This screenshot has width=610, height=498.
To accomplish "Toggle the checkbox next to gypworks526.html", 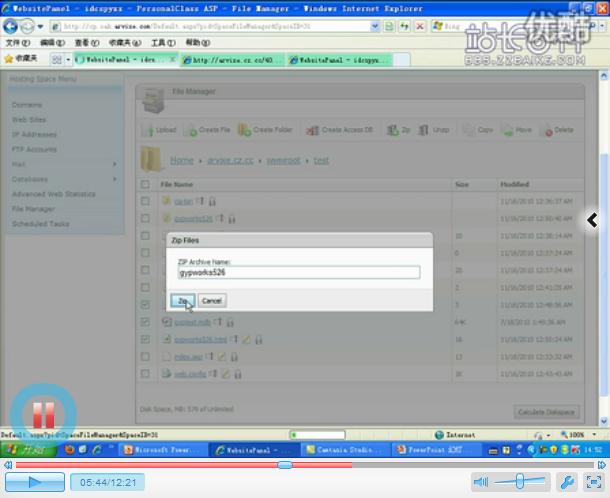I will [x=145, y=339].
